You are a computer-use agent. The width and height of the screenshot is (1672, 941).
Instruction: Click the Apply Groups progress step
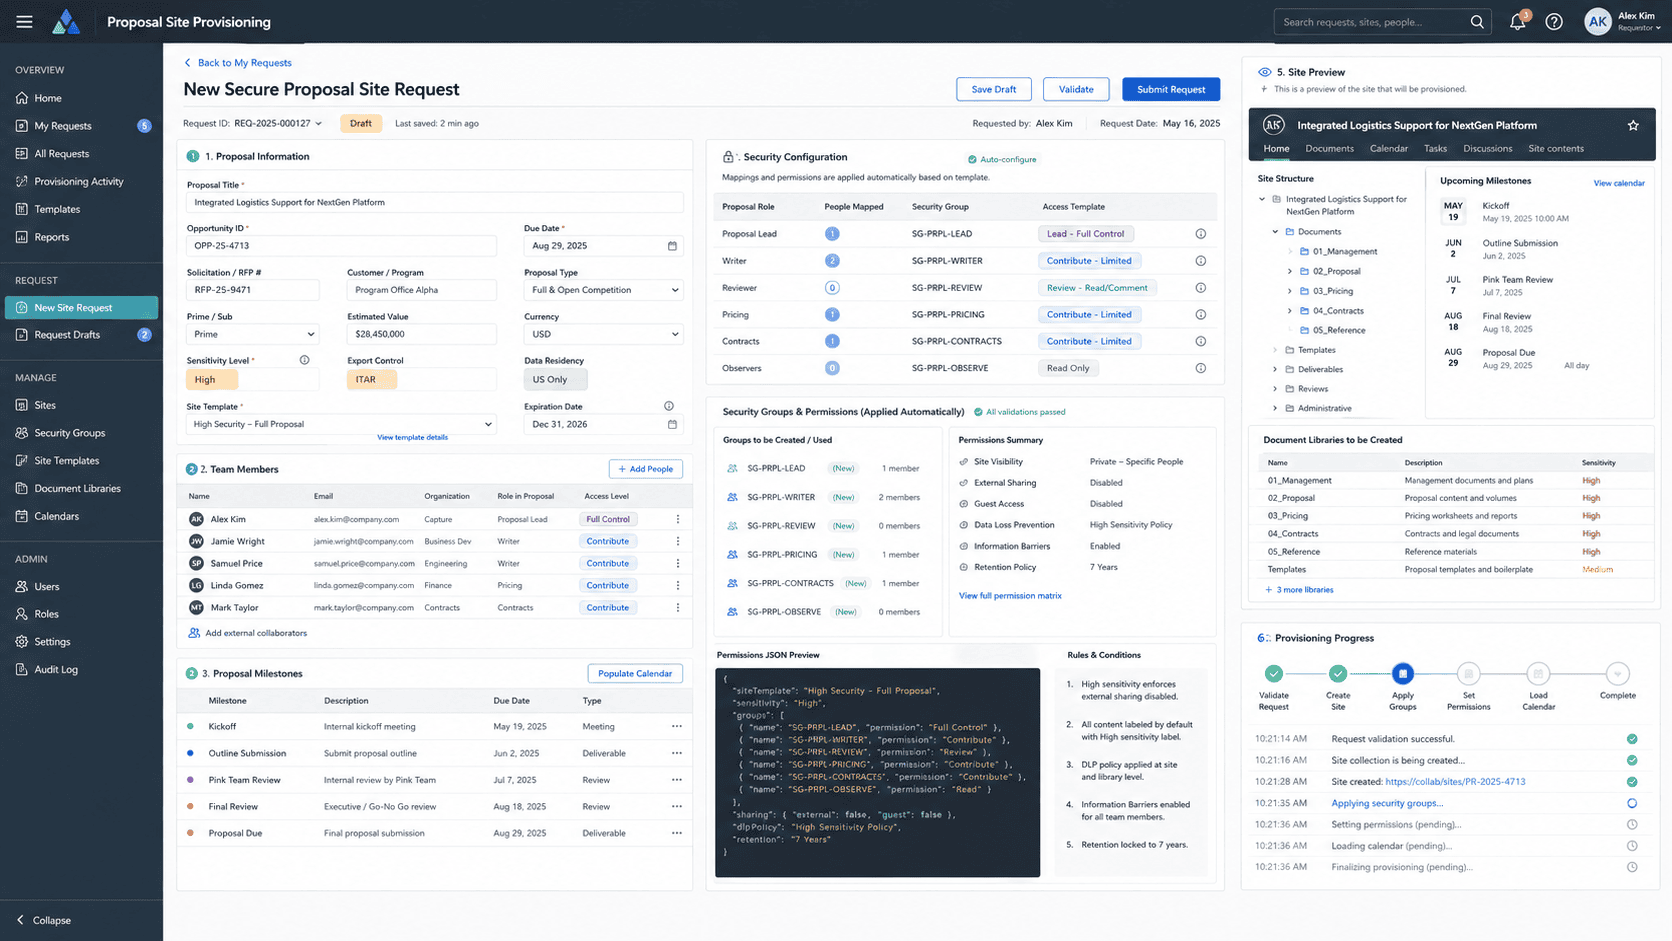(1402, 674)
